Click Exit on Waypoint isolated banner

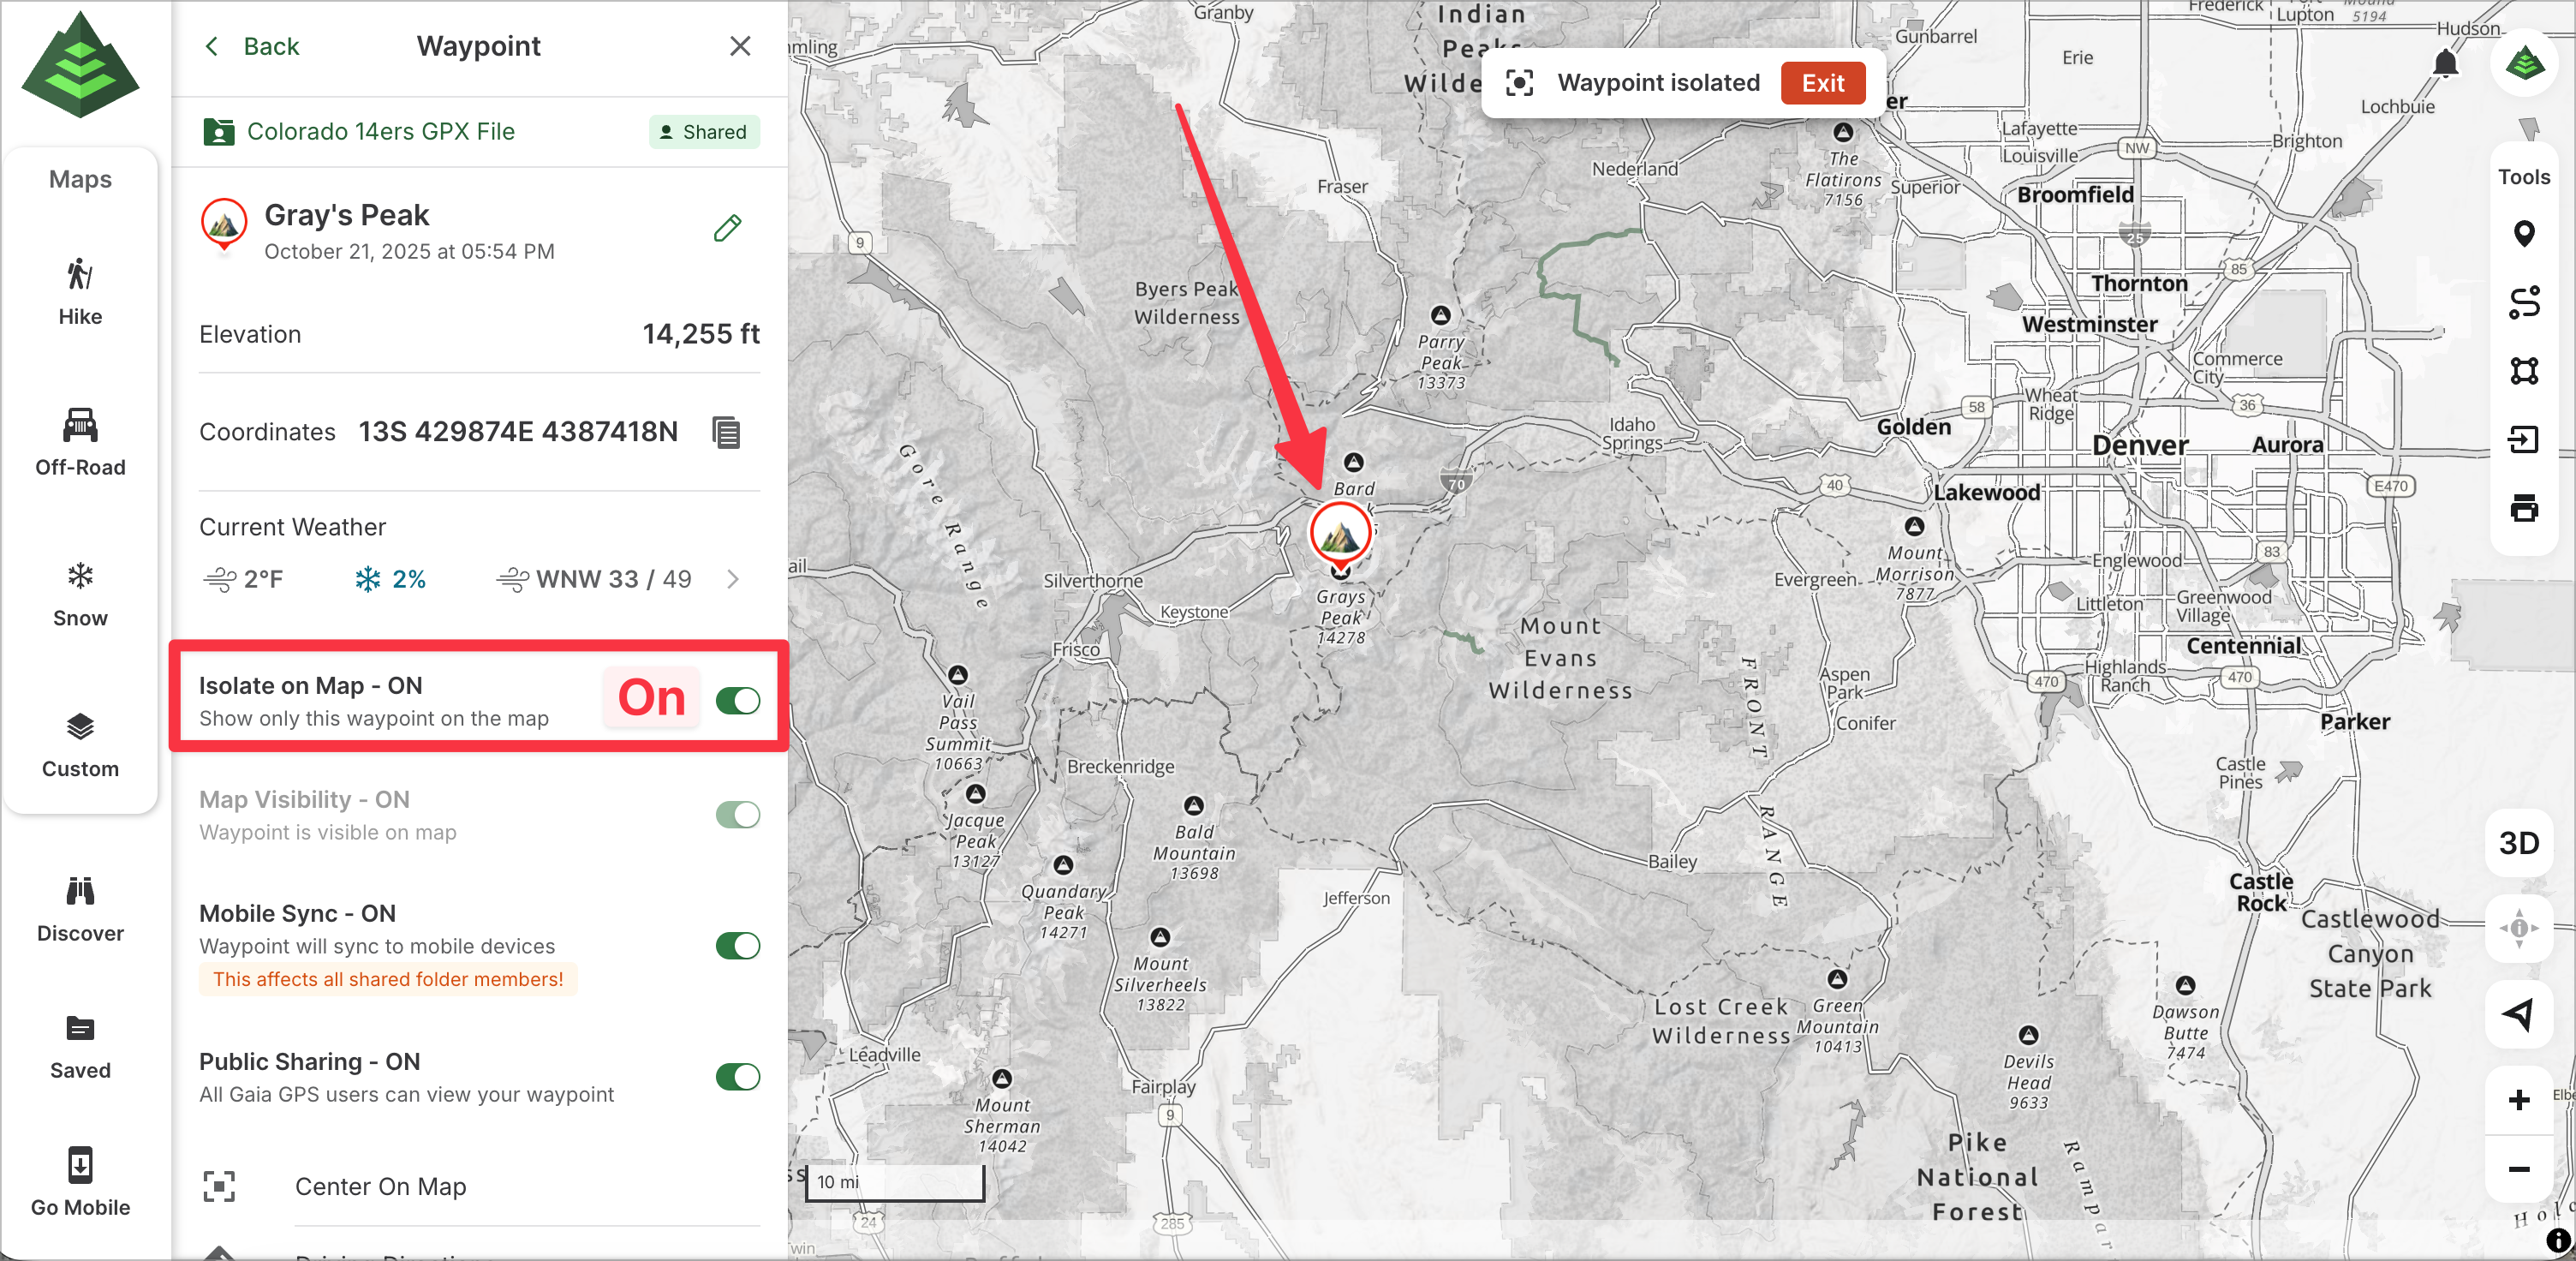[x=1822, y=83]
